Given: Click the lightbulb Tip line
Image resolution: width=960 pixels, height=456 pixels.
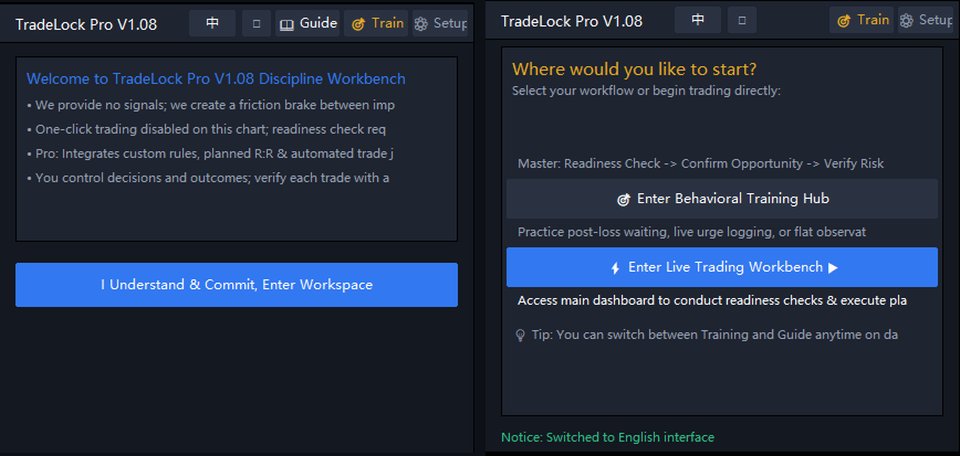Looking at the screenshot, I should [x=707, y=335].
